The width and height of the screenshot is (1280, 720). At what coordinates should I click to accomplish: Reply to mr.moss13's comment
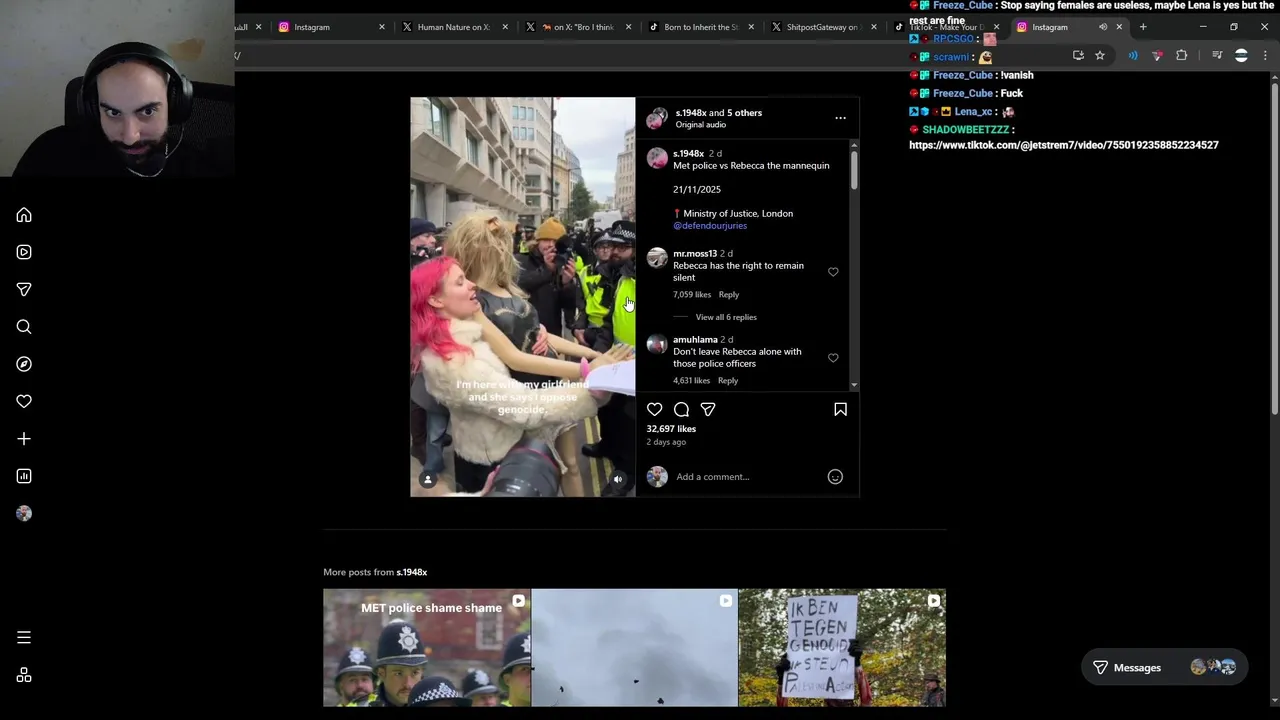pos(729,295)
